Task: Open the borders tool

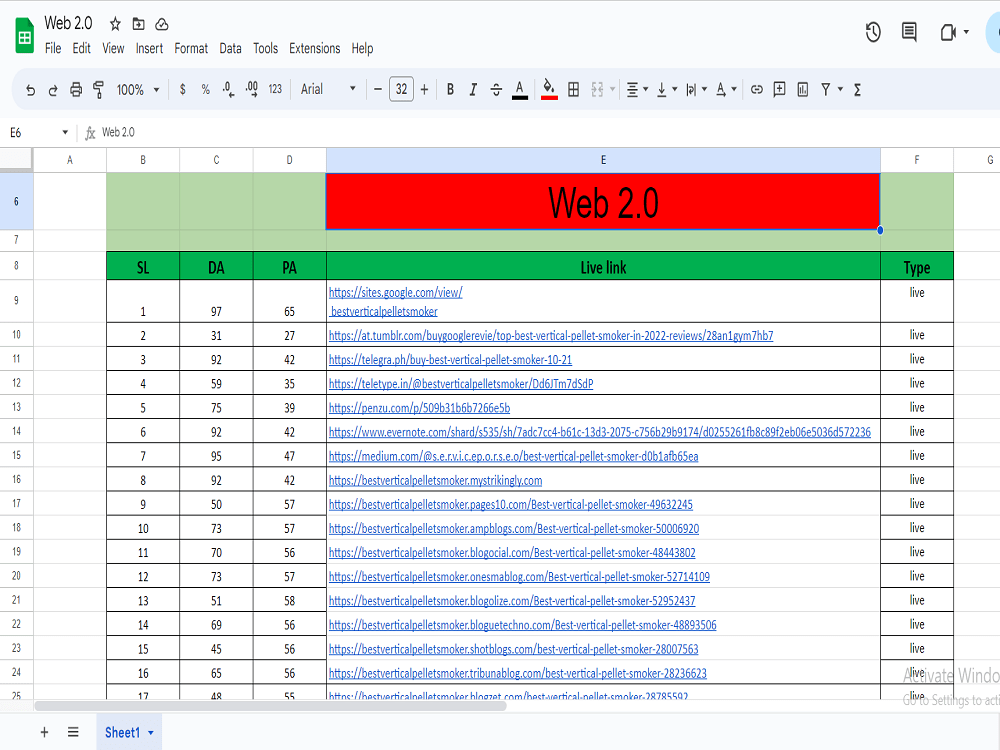Action: [573, 90]
